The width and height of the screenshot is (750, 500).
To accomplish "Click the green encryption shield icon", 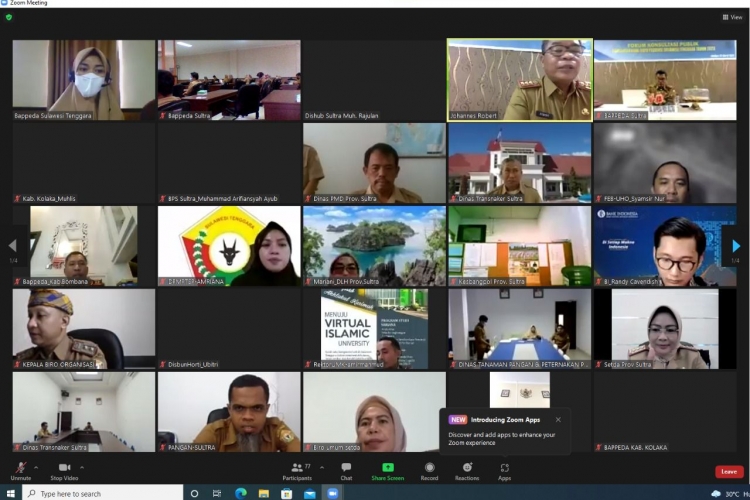I will 9,17.
